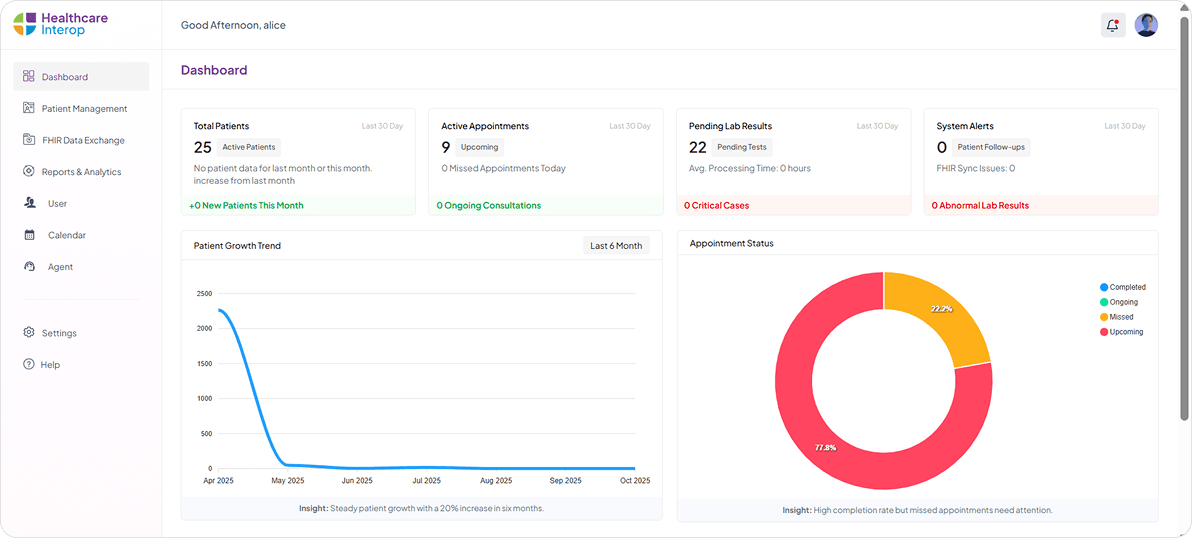
Task: Click the Pending Tests badge
Action: [742, 147]
